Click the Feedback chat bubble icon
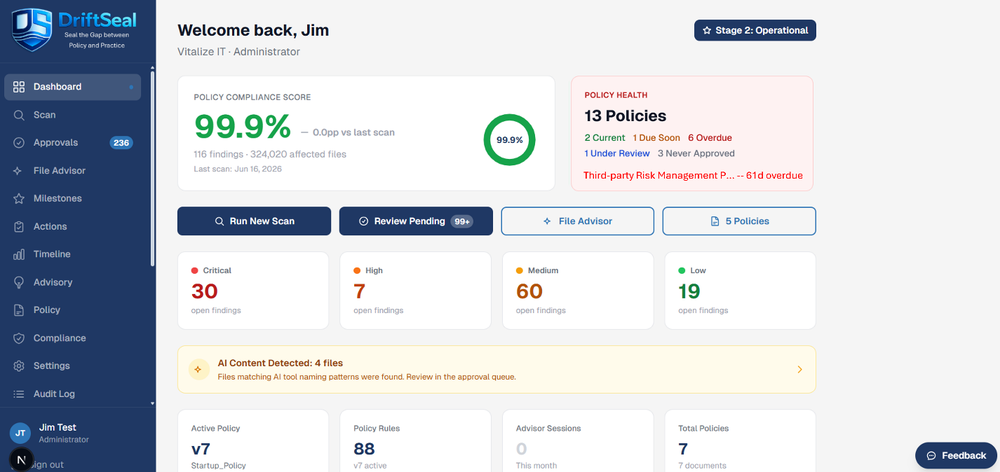1000x472 pixels. click(931, 455)
